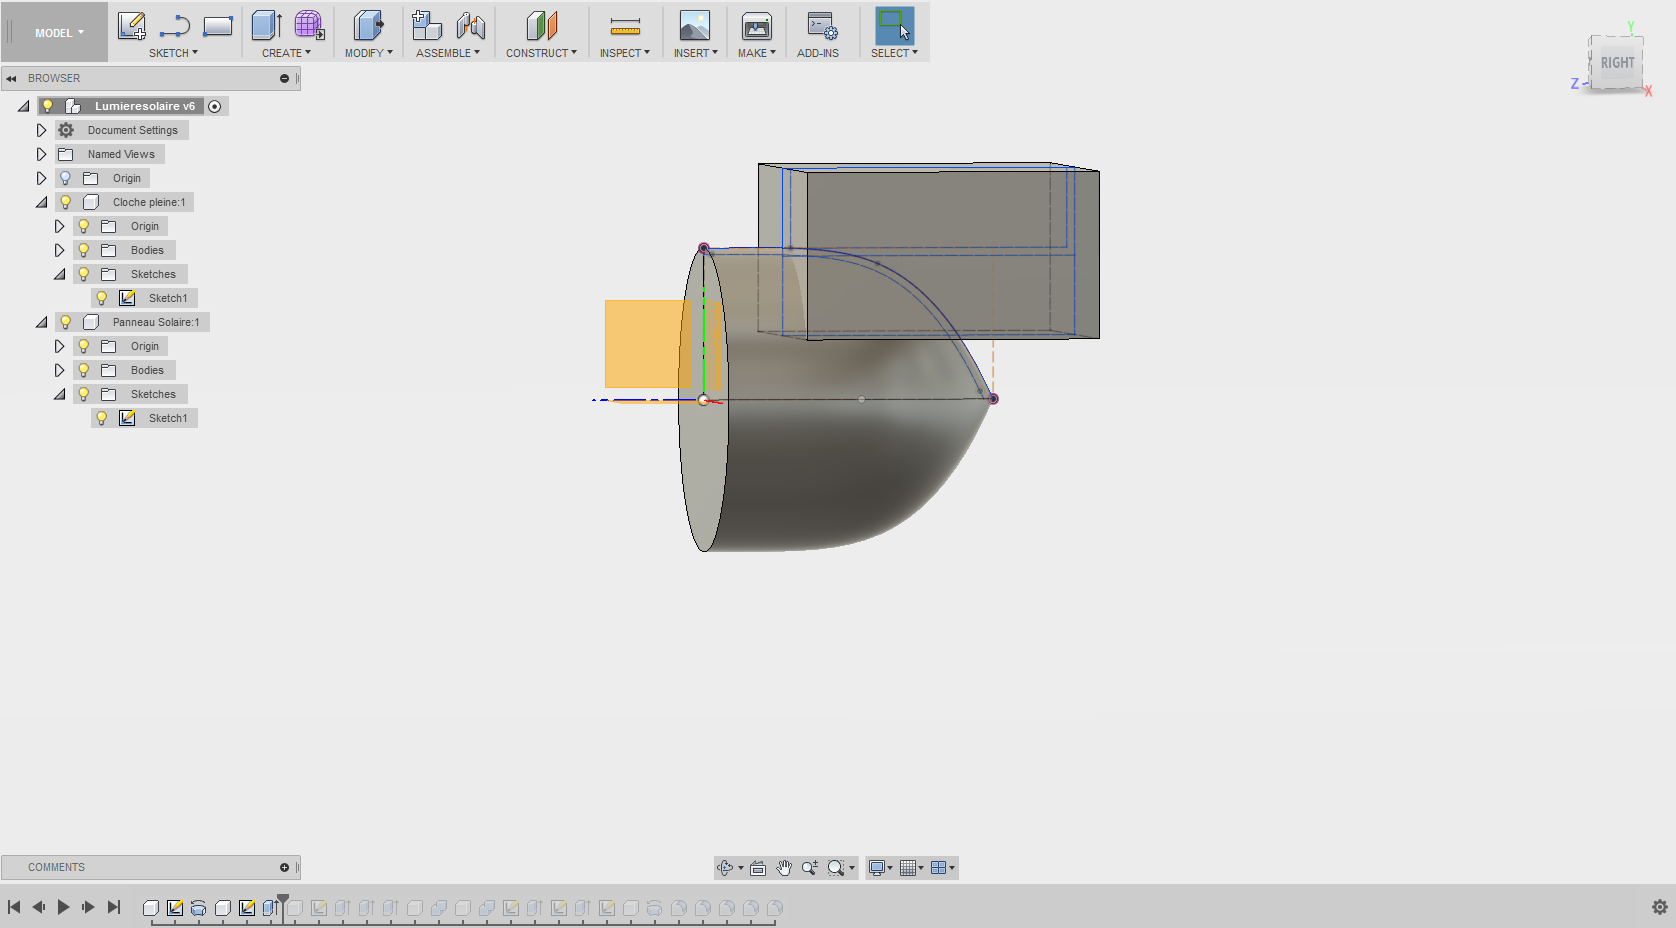Click the ADD-INS label
Screen dimensions: 1676x928
[818, 53]
